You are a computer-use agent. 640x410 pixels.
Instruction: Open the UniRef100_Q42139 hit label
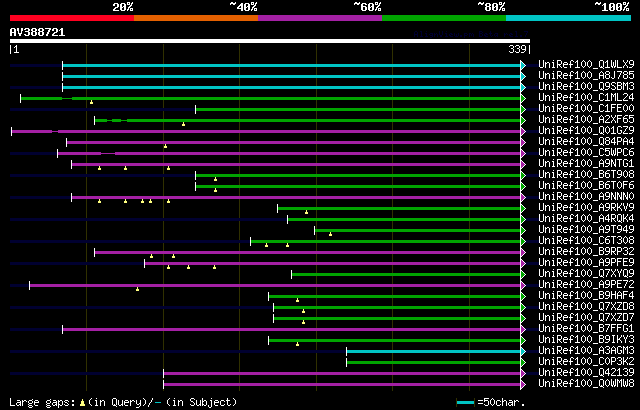pos(586,372)
